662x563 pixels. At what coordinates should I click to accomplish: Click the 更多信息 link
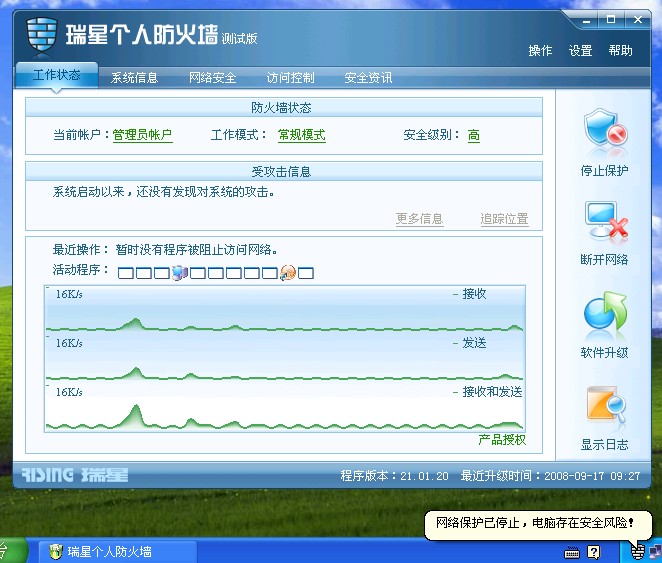pos(420,219)
